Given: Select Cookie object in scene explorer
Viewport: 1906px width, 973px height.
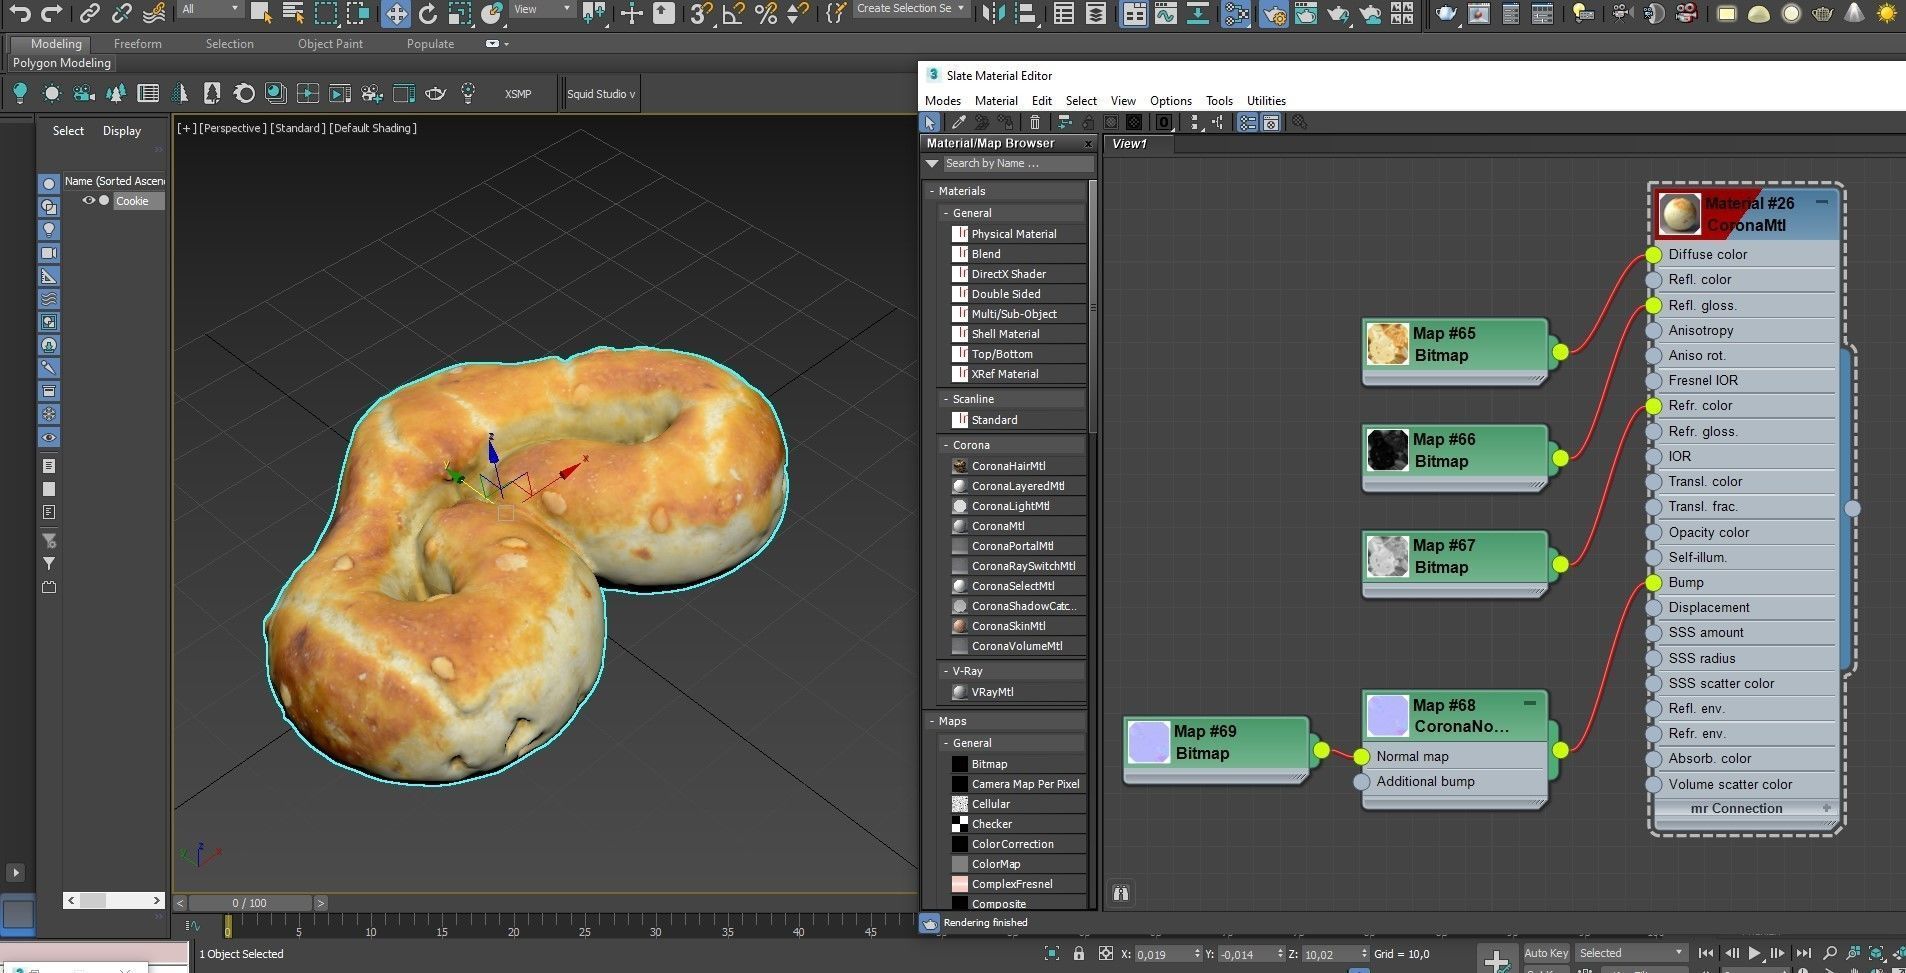Looking at the screenshot, I should [x=132, y=201].
